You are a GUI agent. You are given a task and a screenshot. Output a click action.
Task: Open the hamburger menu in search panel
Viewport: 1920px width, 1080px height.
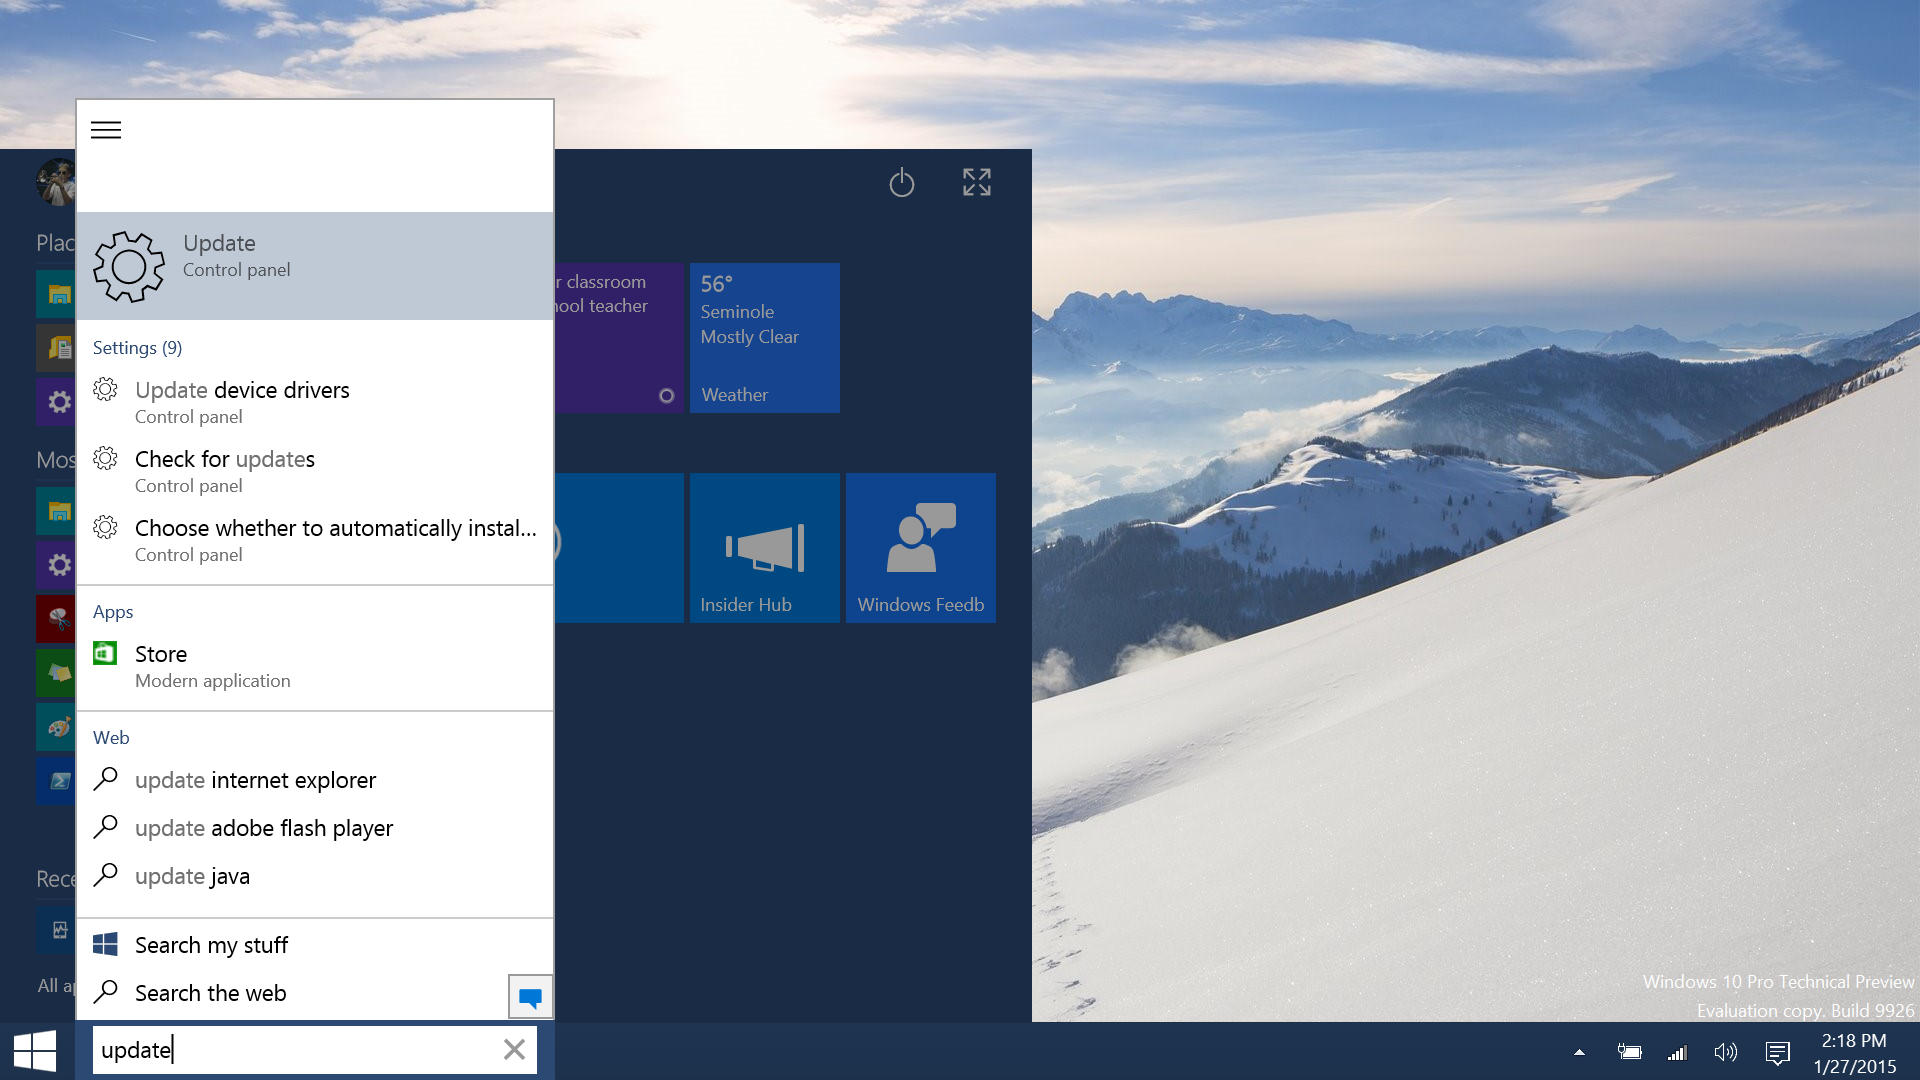106,130
